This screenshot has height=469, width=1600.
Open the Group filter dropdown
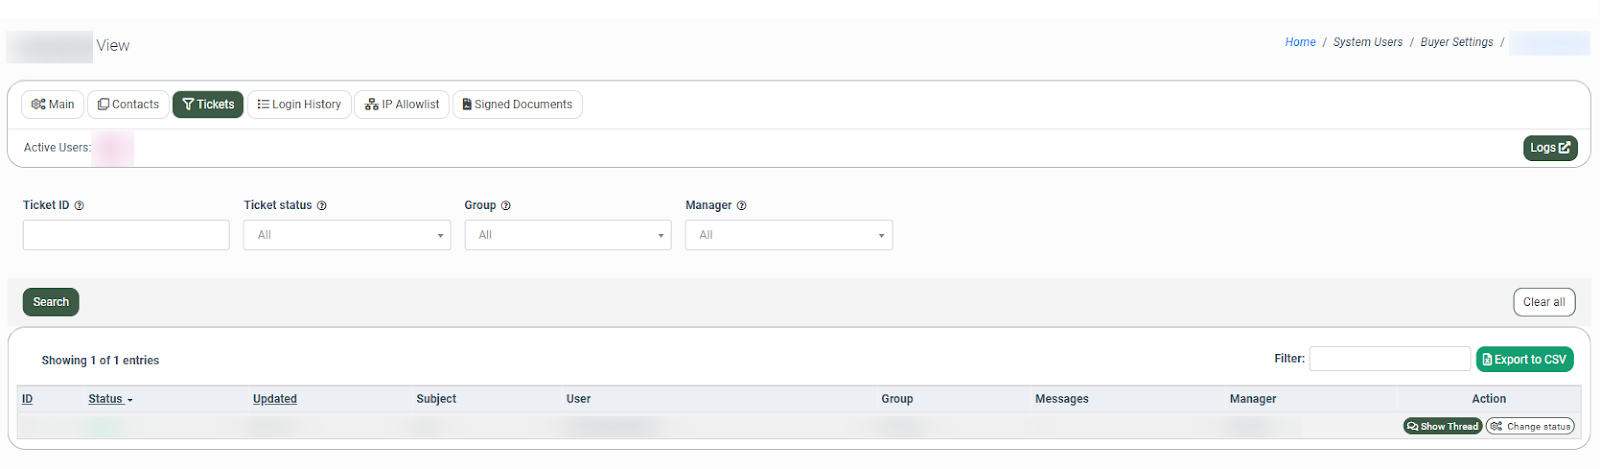[x=568, y=235]
